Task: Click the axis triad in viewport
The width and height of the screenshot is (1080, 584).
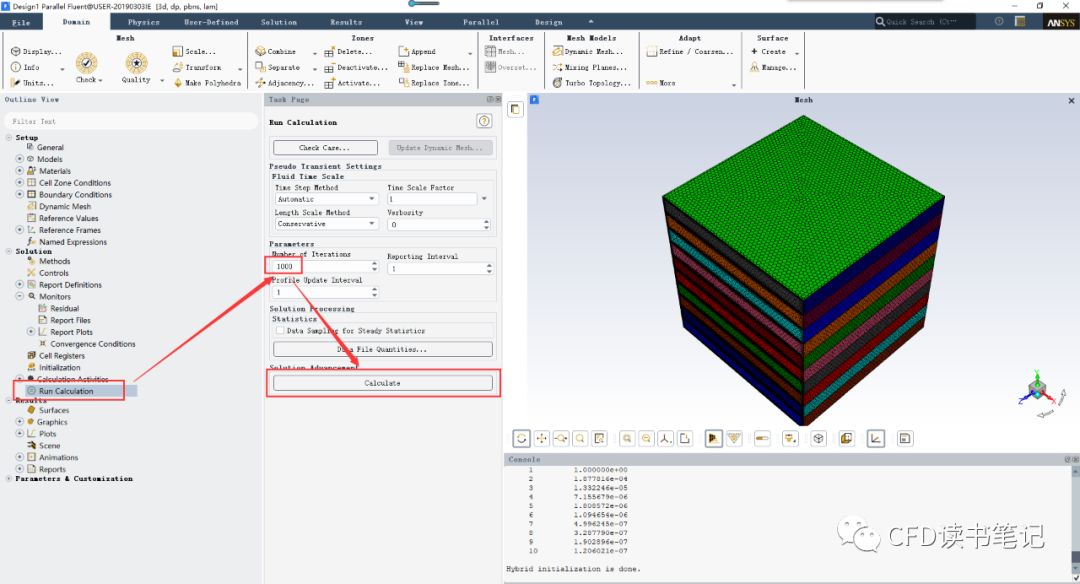Action: tap(1037, 389)
